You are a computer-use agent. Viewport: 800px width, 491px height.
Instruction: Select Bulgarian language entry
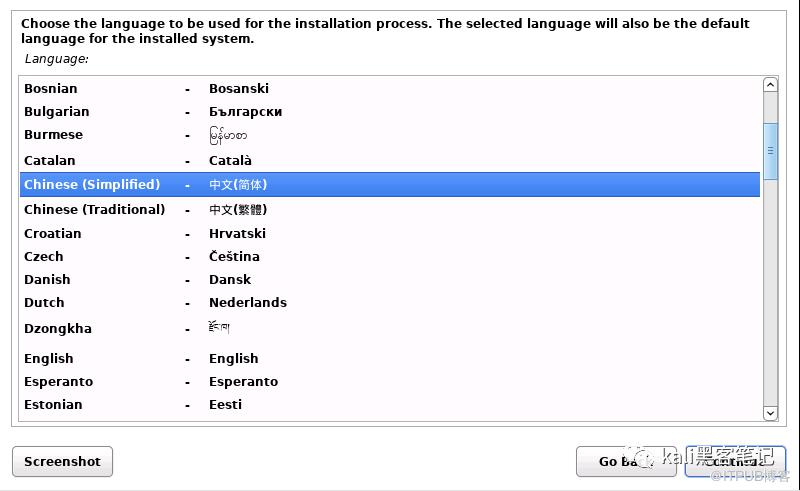(390, 112)
